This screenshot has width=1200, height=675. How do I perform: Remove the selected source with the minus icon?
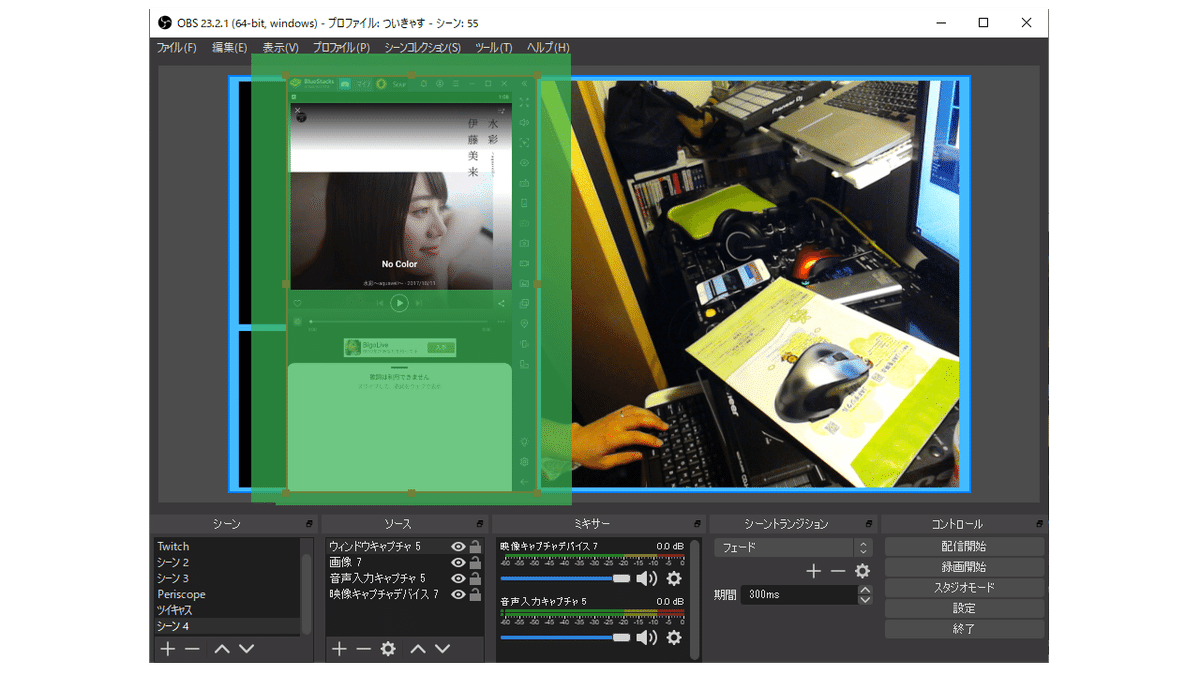[363, 649]
